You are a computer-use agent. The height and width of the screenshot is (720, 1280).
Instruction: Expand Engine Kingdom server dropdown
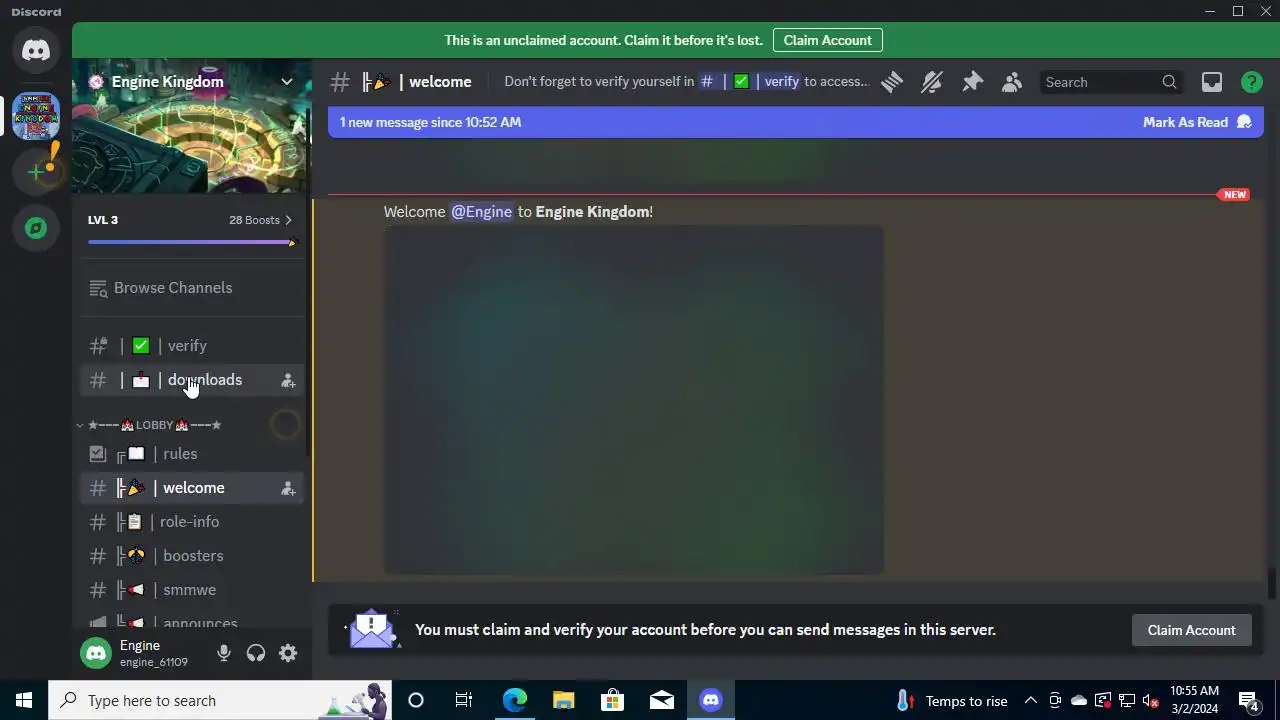pos(287,82)
